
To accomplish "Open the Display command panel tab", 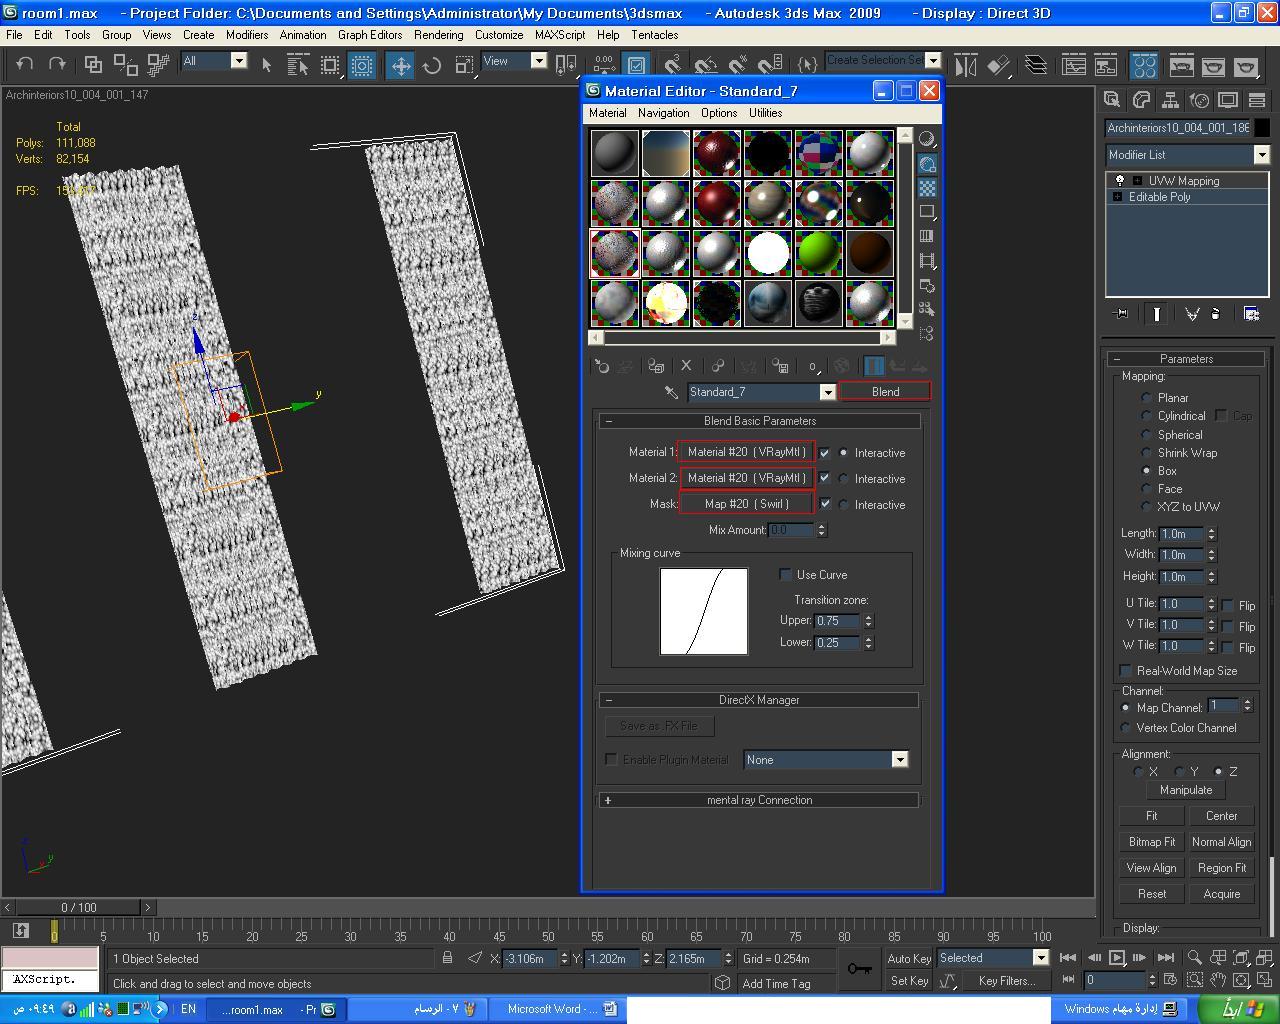I will pos(1227,100).
